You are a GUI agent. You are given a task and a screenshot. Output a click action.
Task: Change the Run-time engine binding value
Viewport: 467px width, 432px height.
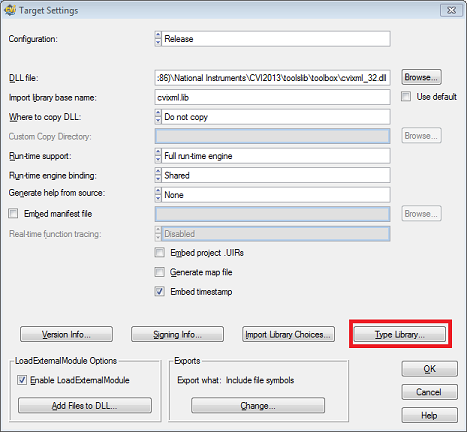[x=158, y=175]
